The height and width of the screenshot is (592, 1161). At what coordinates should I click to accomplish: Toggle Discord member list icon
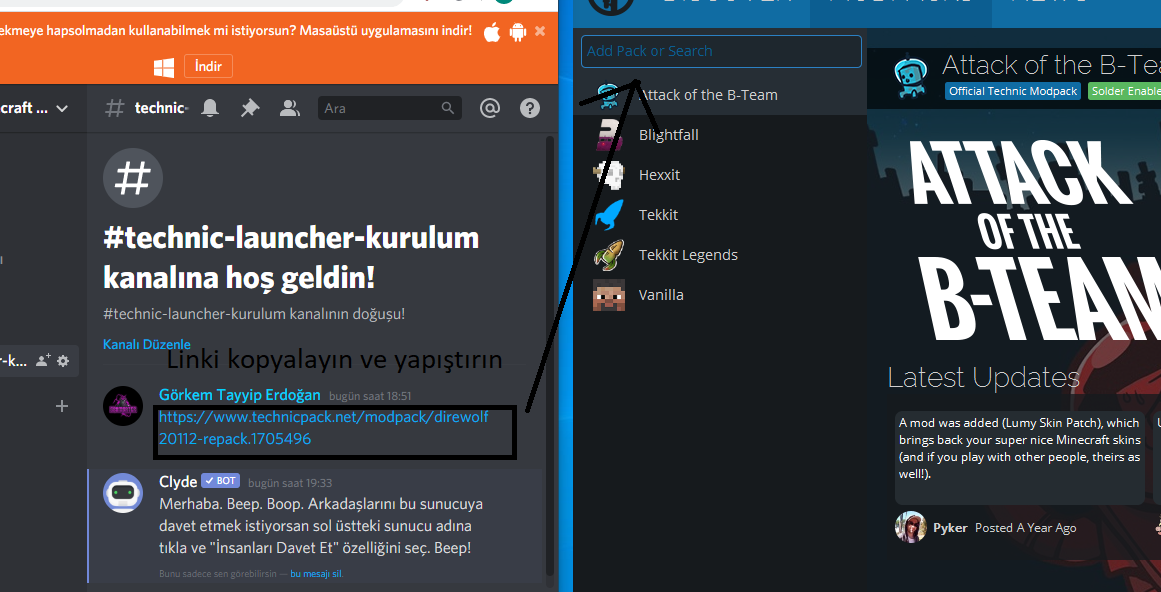pyautogui.click(x=290, y=108)
